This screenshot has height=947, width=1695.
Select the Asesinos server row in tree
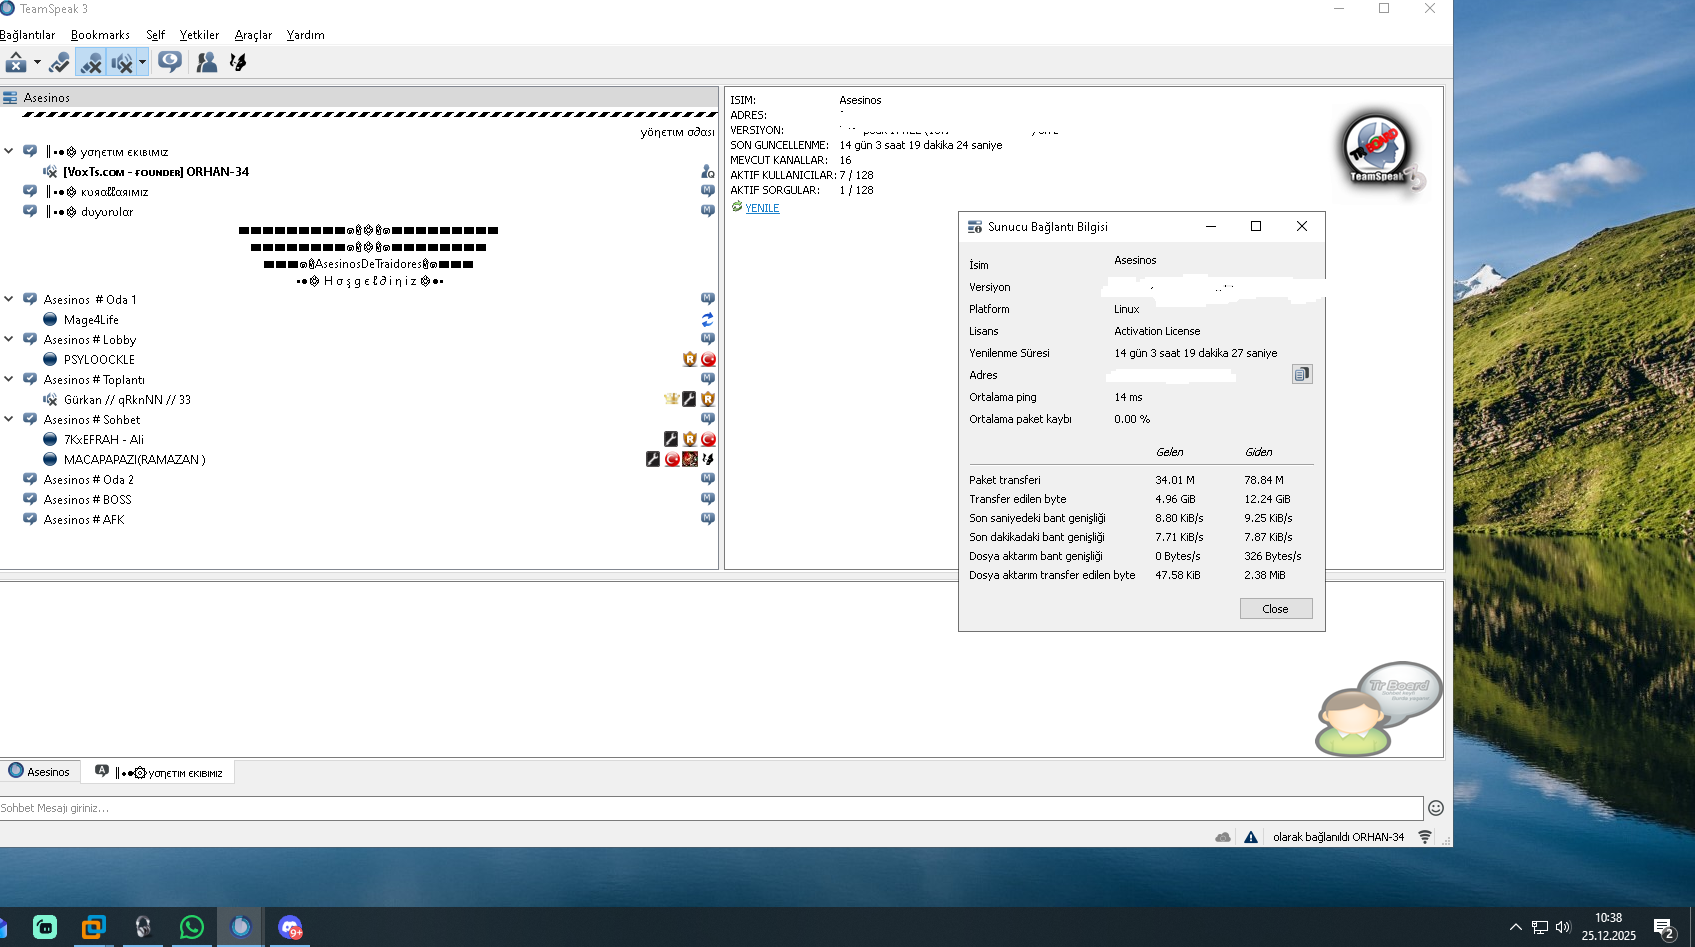tap(359, 98)
